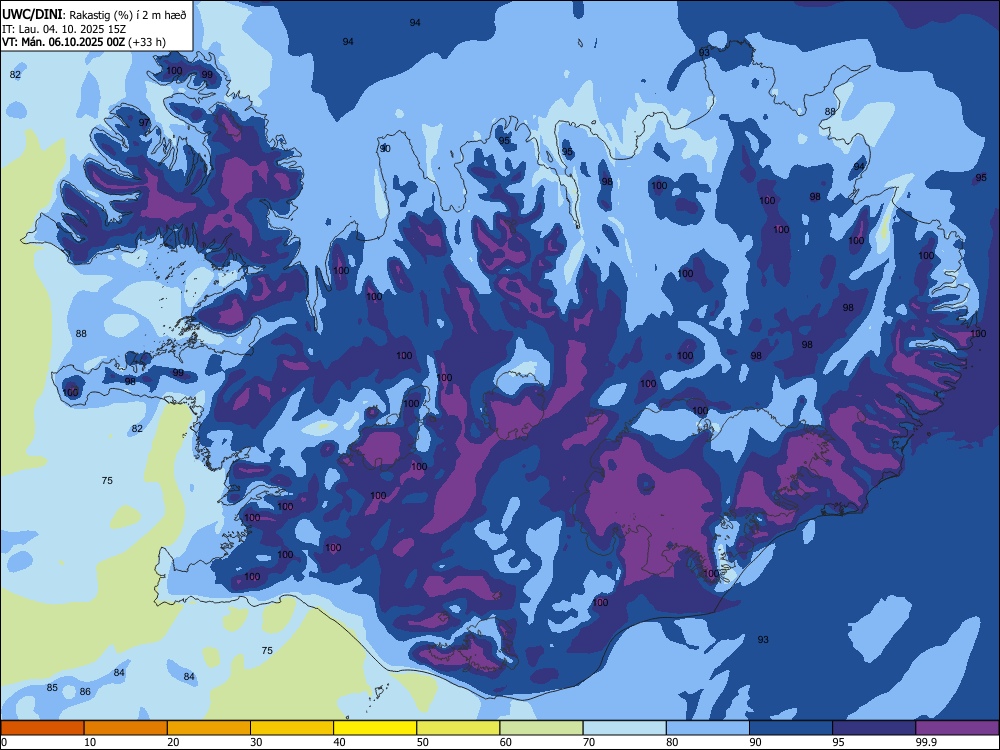The width and height of the screenshot is (1000, 750).
Task: Select 'Rakastig (%) í 2 m hæð' label
Action: (128, 15)
